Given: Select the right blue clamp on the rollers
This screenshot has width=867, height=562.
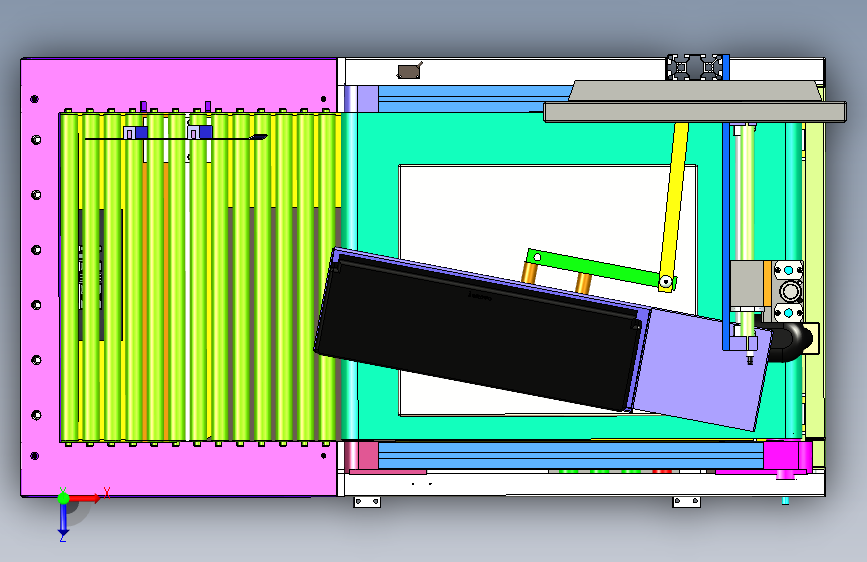Looking at the screenshot, I should (206, 132).
